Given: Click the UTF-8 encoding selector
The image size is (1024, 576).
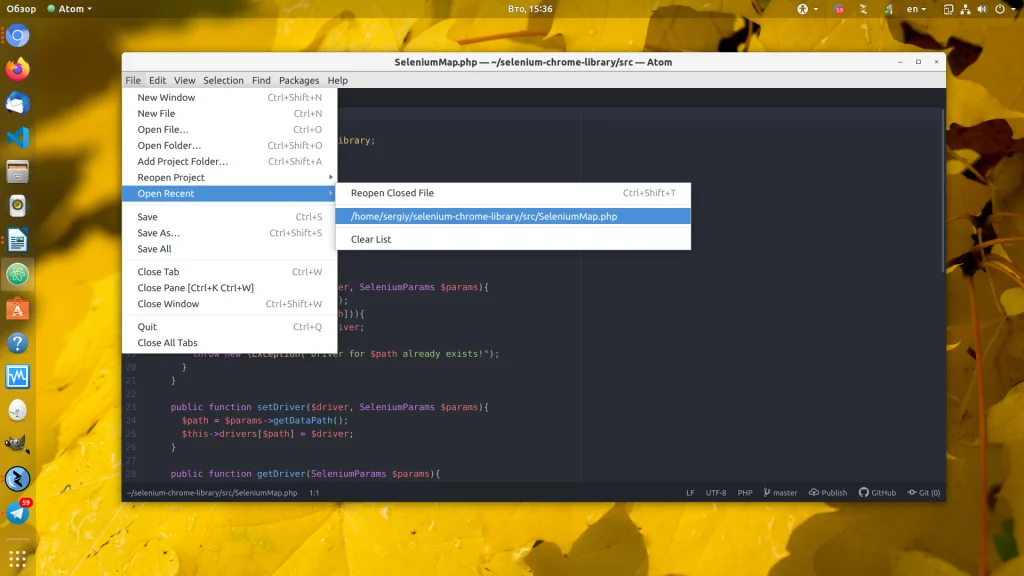Looking at the screenshot, I should click(x=716, y=493).
